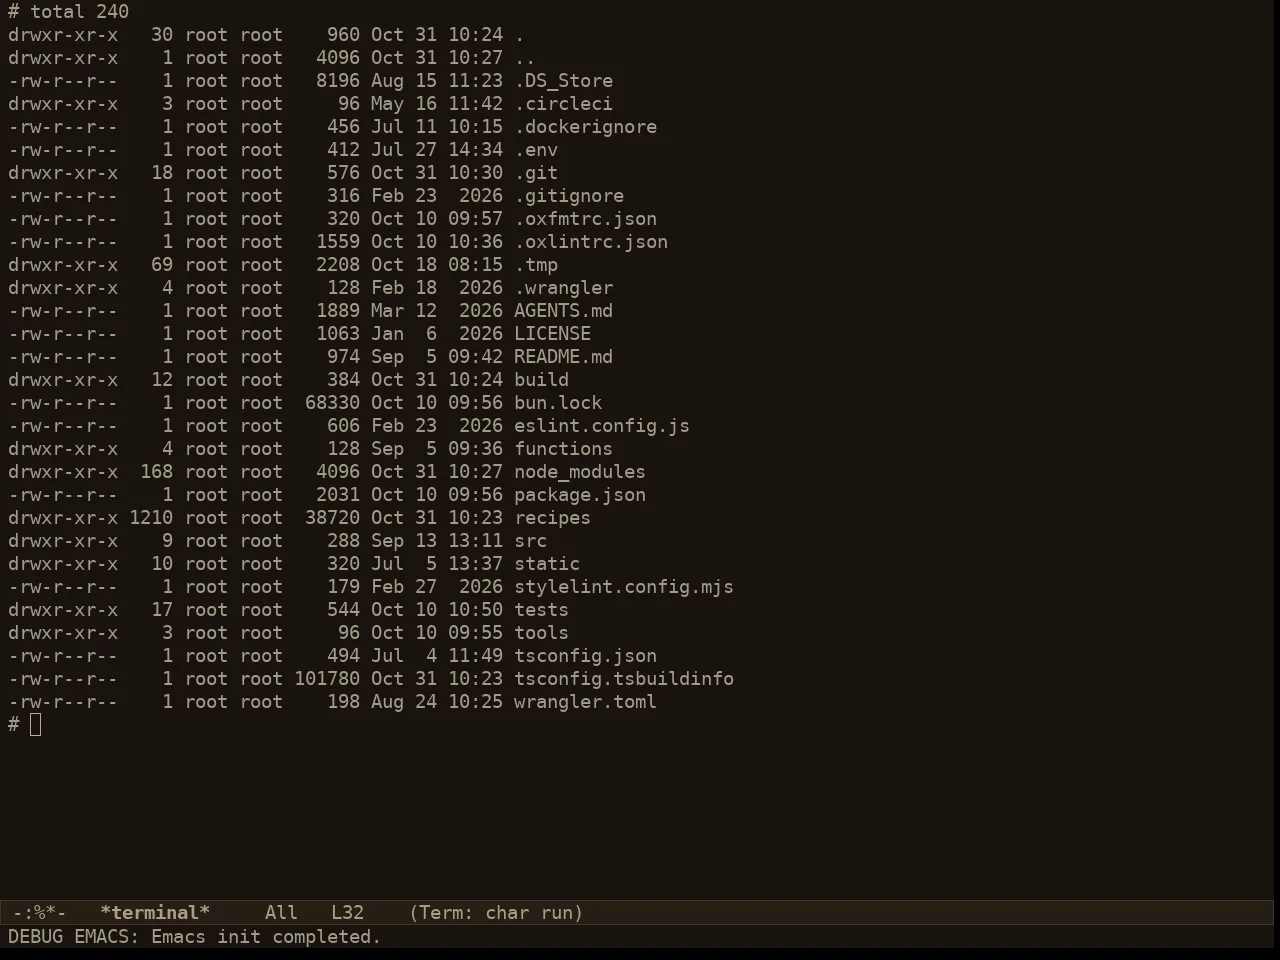This screenshot has width=1280, height=960.
Task: Click the bun.lock file name
Action: click(558, 403)
